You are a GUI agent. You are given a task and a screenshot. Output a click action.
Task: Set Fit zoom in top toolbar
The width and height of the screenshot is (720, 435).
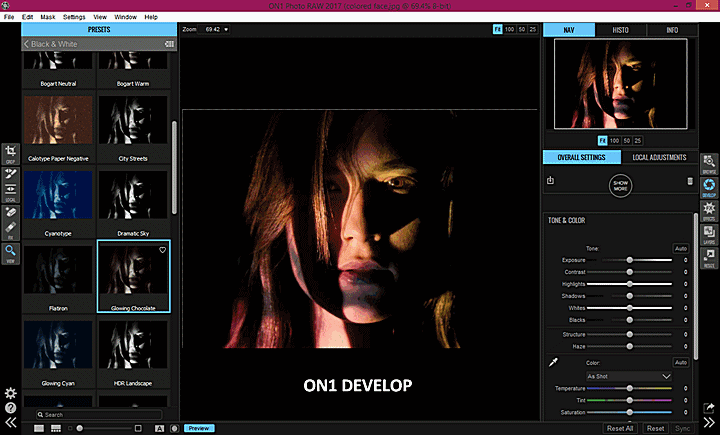point(497,29)
